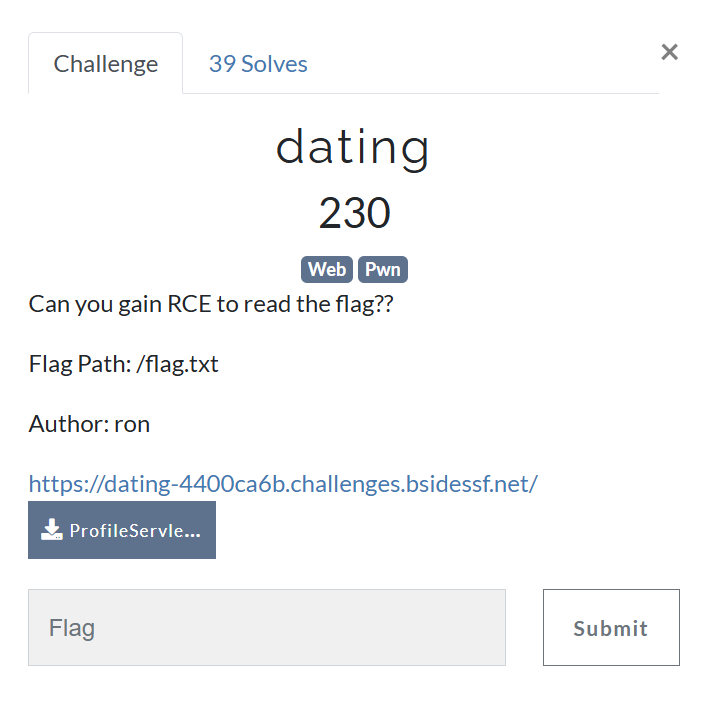Open the 39 Solves tab
This screenshot has width=710, height=701.
258,64
